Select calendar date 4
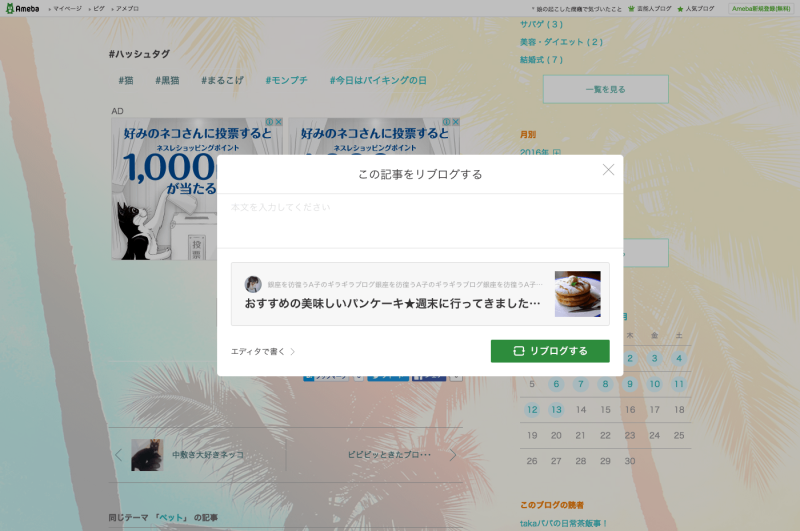 (x=679, y=358)
